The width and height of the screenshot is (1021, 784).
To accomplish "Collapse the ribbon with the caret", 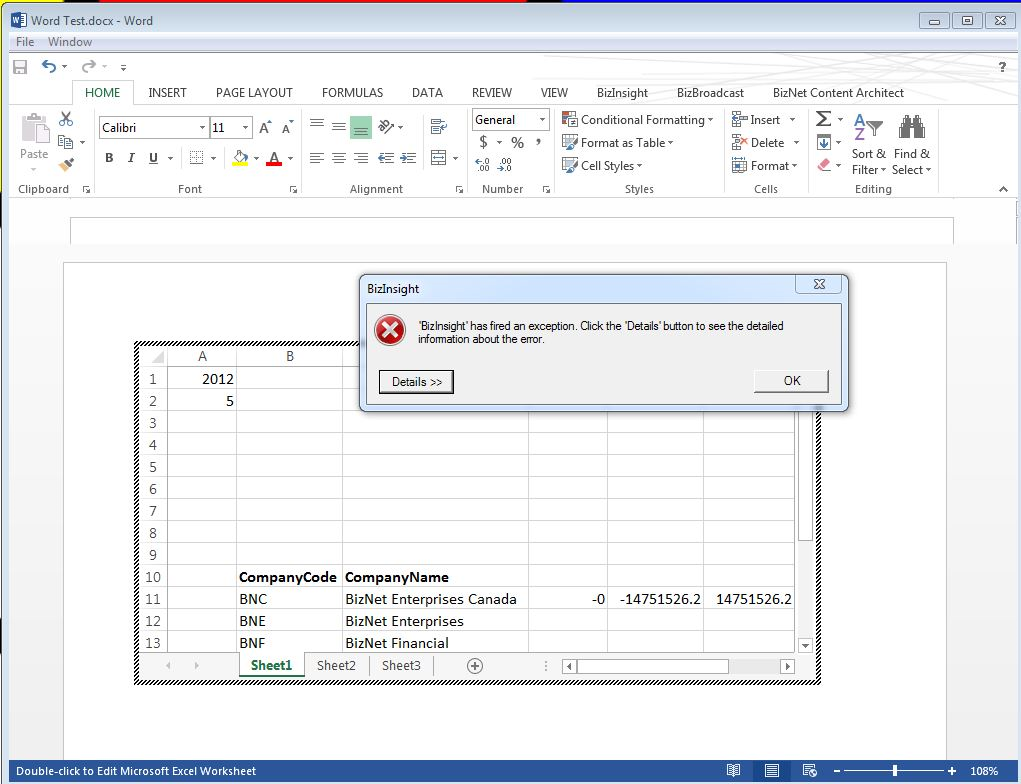I will coord(1003,189).
